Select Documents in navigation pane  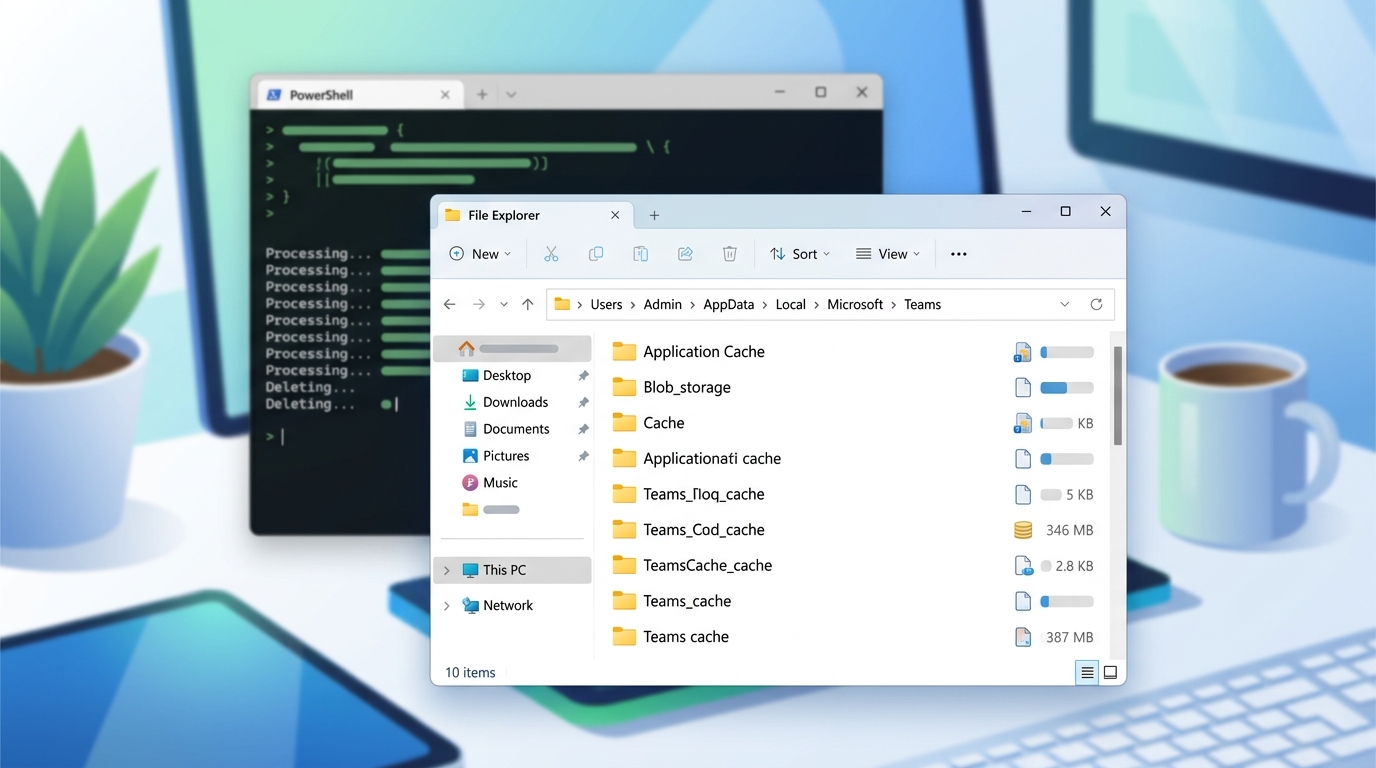click(x=516, y=429)
